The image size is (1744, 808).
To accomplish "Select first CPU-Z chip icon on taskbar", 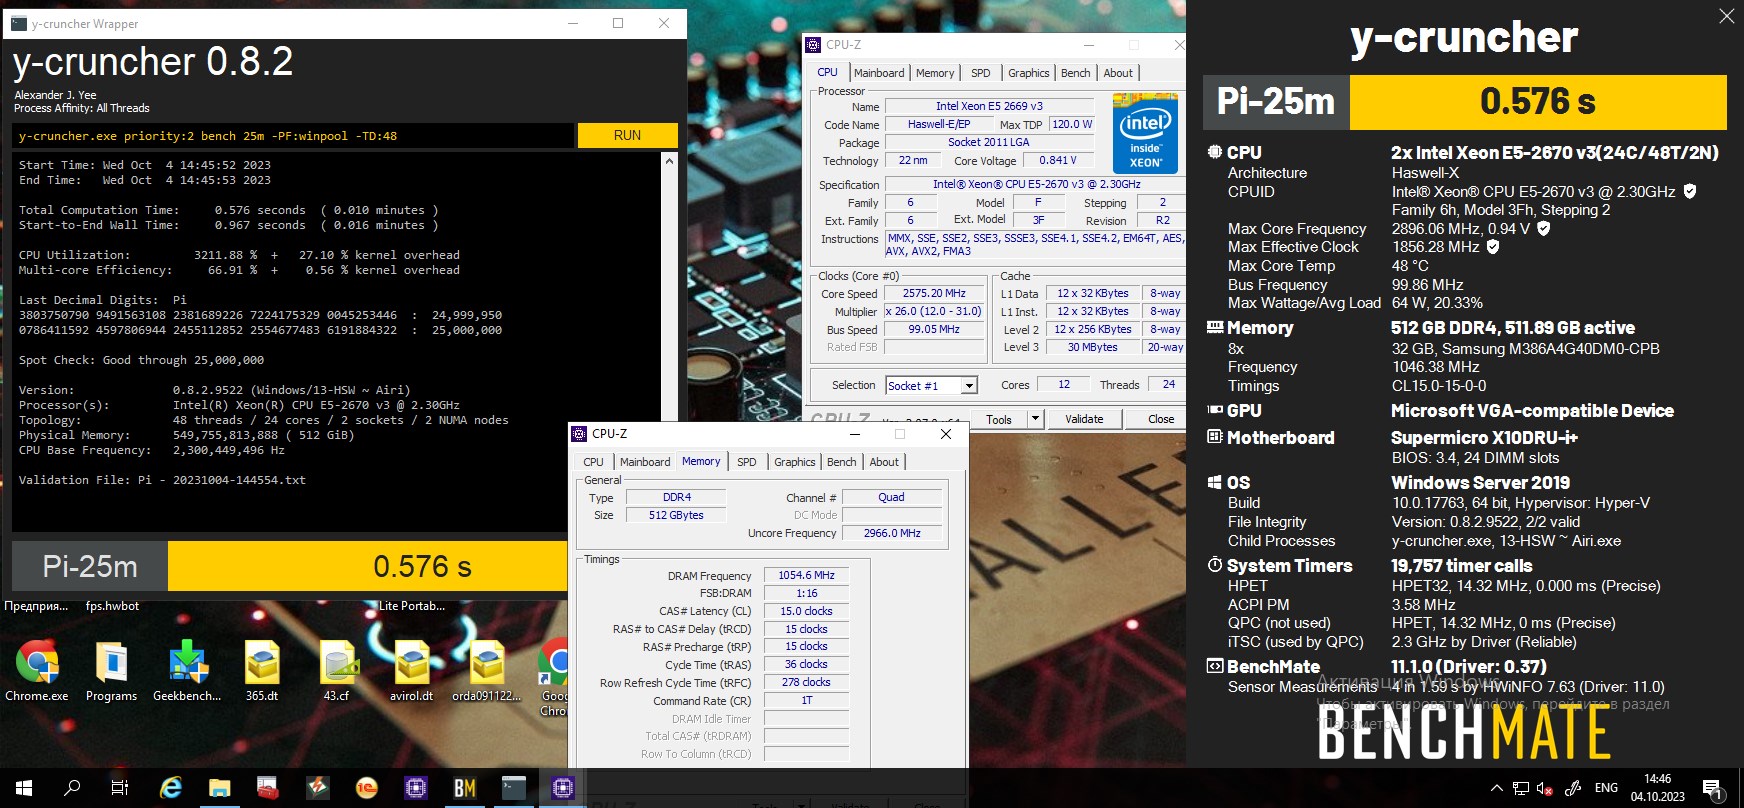I will coord(416,788).
